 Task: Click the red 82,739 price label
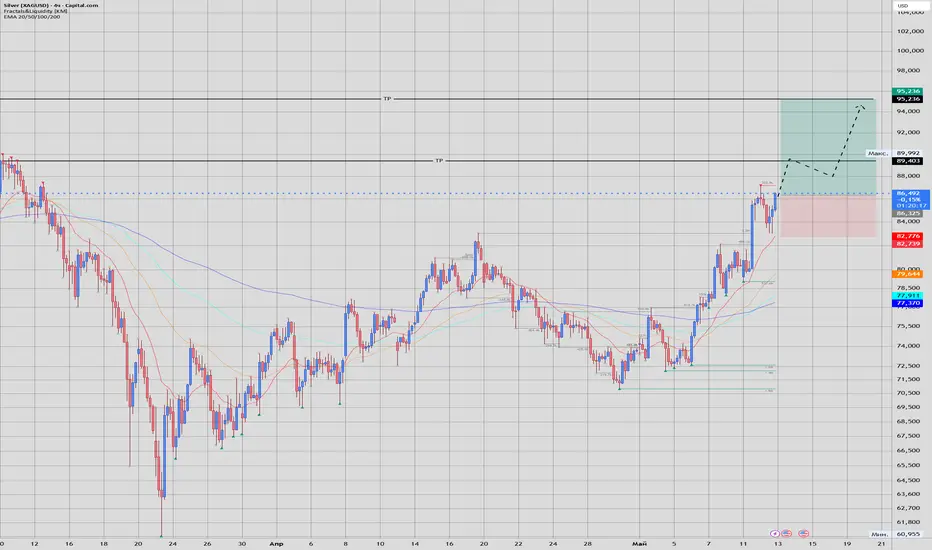[x=908, y=243]
